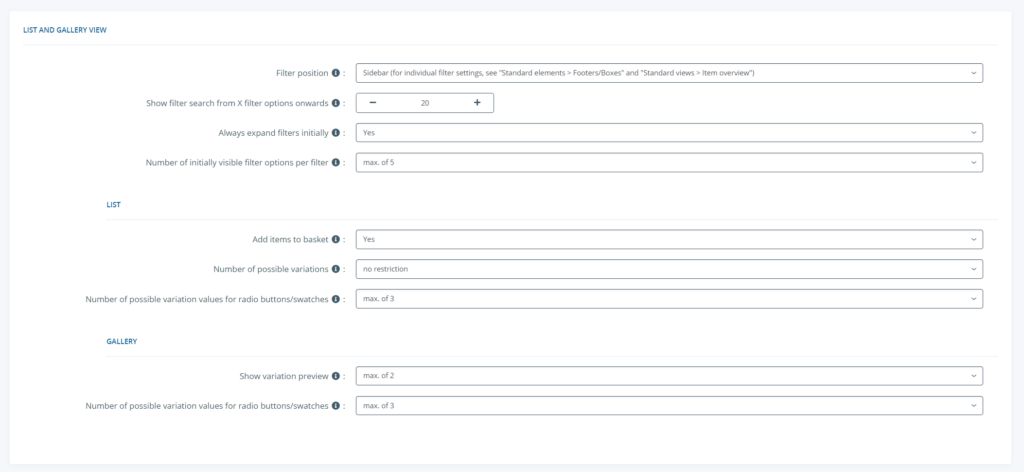Click info icon beside Number of possible variations
Viewport: 1024px width, 472px height.
(336, 269)
